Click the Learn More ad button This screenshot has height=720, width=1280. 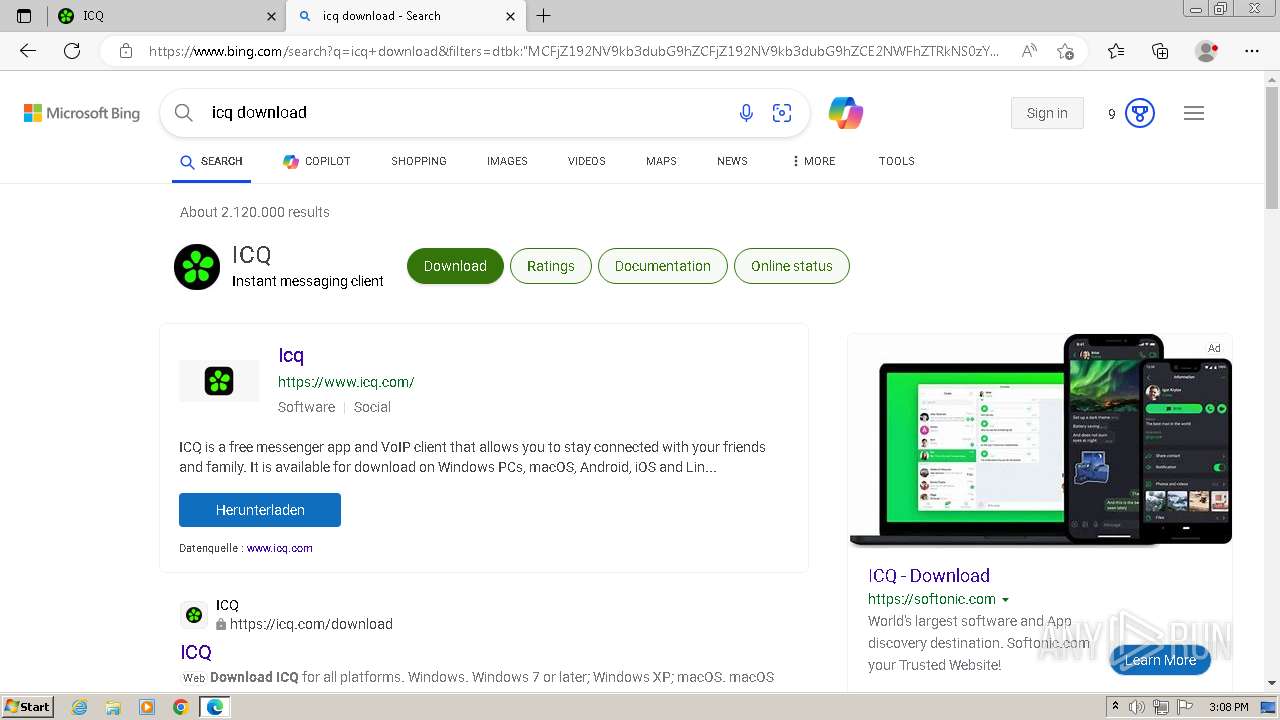1160,660
